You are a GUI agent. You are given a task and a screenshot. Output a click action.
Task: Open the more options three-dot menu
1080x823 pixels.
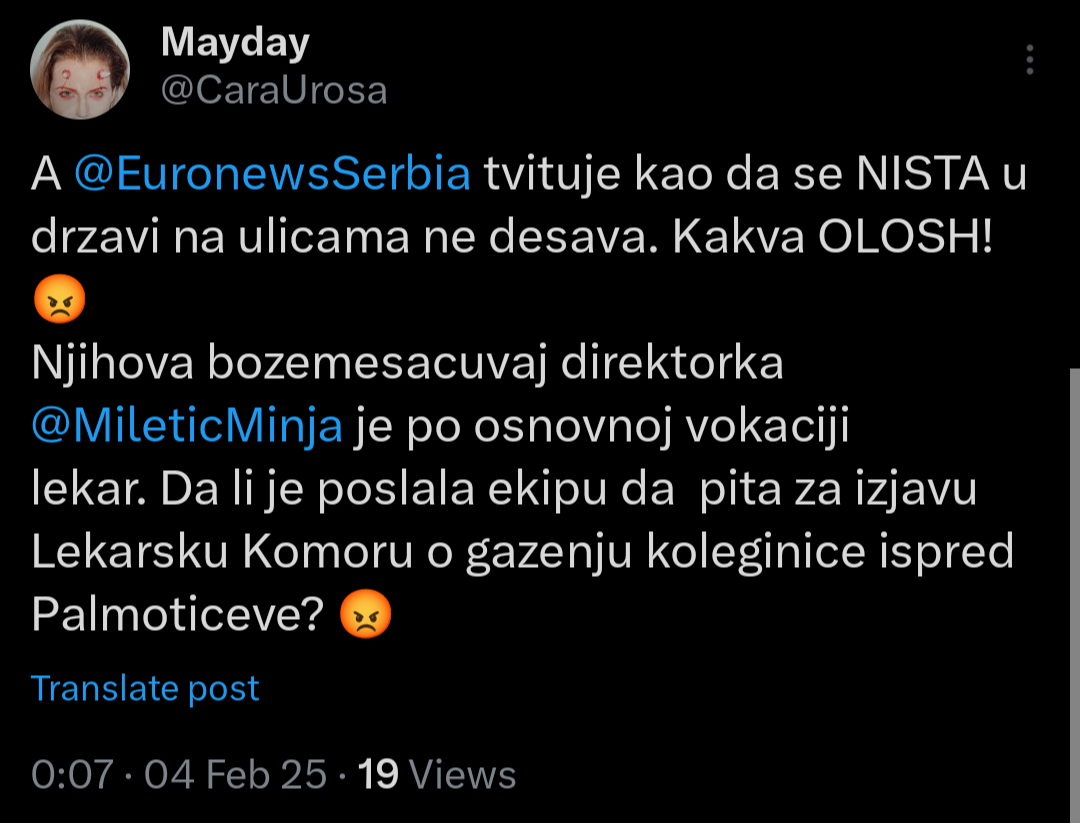pyautogui.click(x=1029, y=60)
